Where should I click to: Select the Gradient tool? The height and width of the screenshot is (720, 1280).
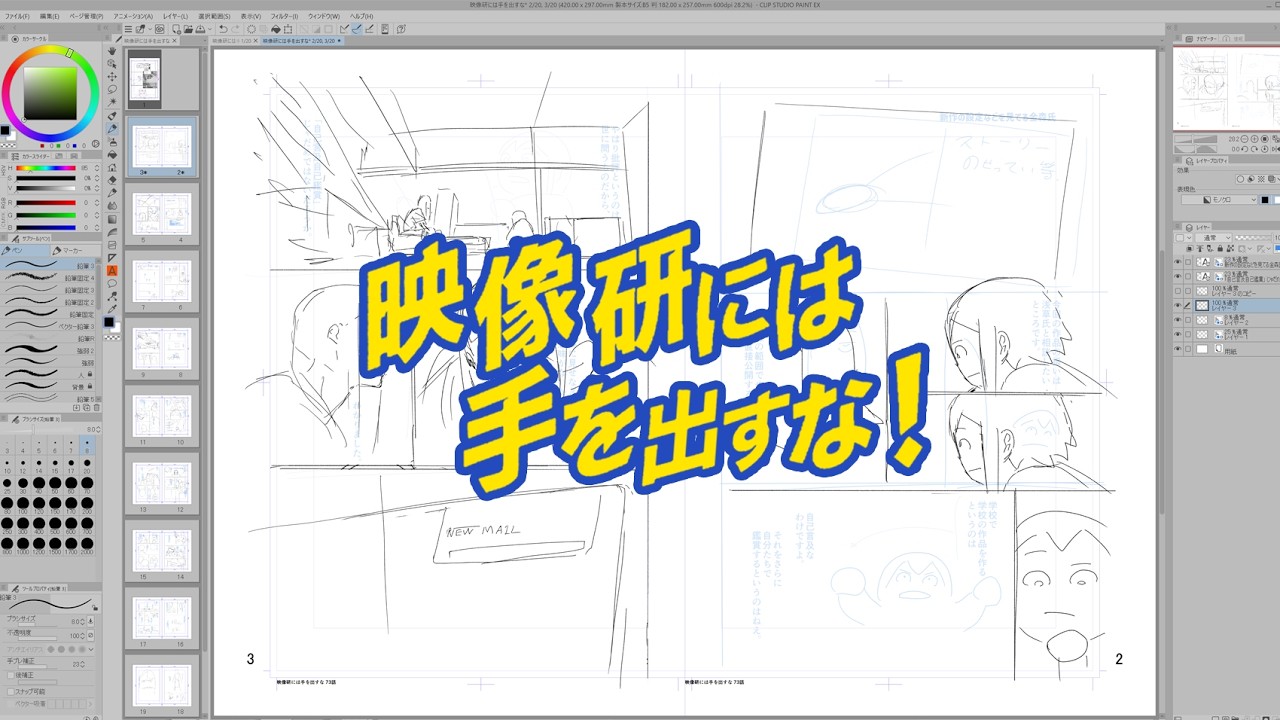click(112, 219)
